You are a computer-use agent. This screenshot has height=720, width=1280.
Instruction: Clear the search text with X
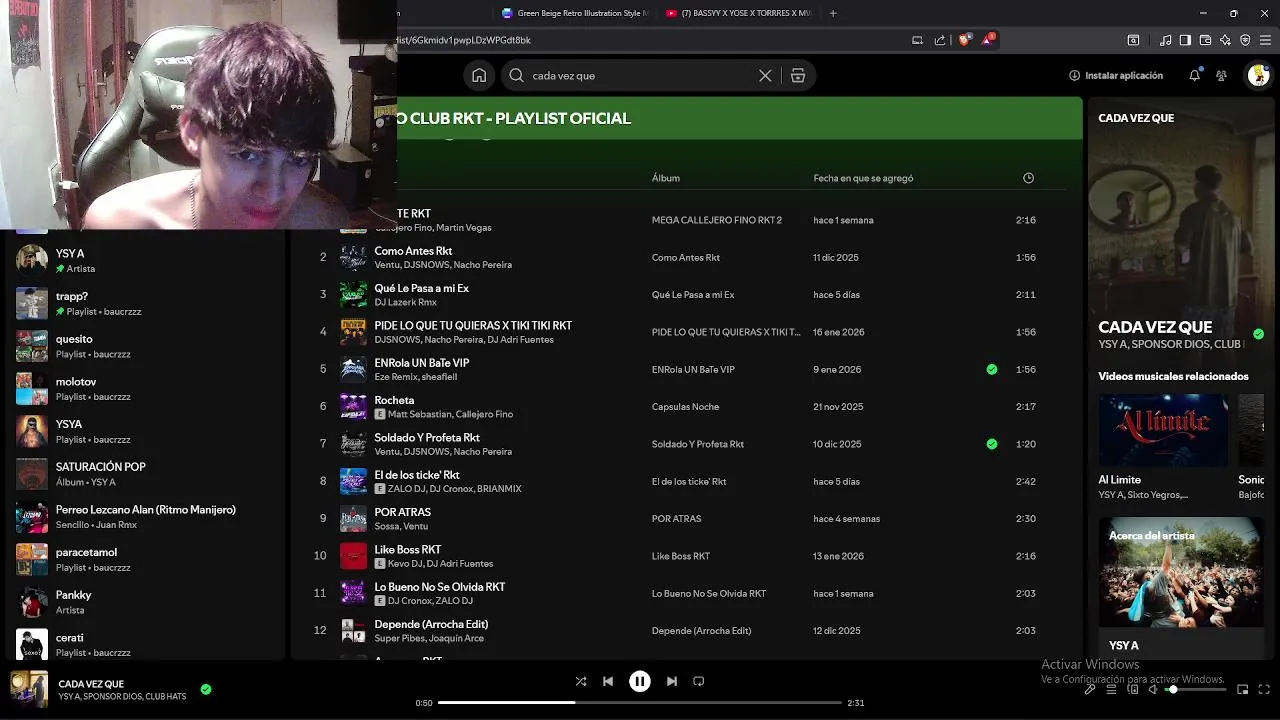point(765,75)
